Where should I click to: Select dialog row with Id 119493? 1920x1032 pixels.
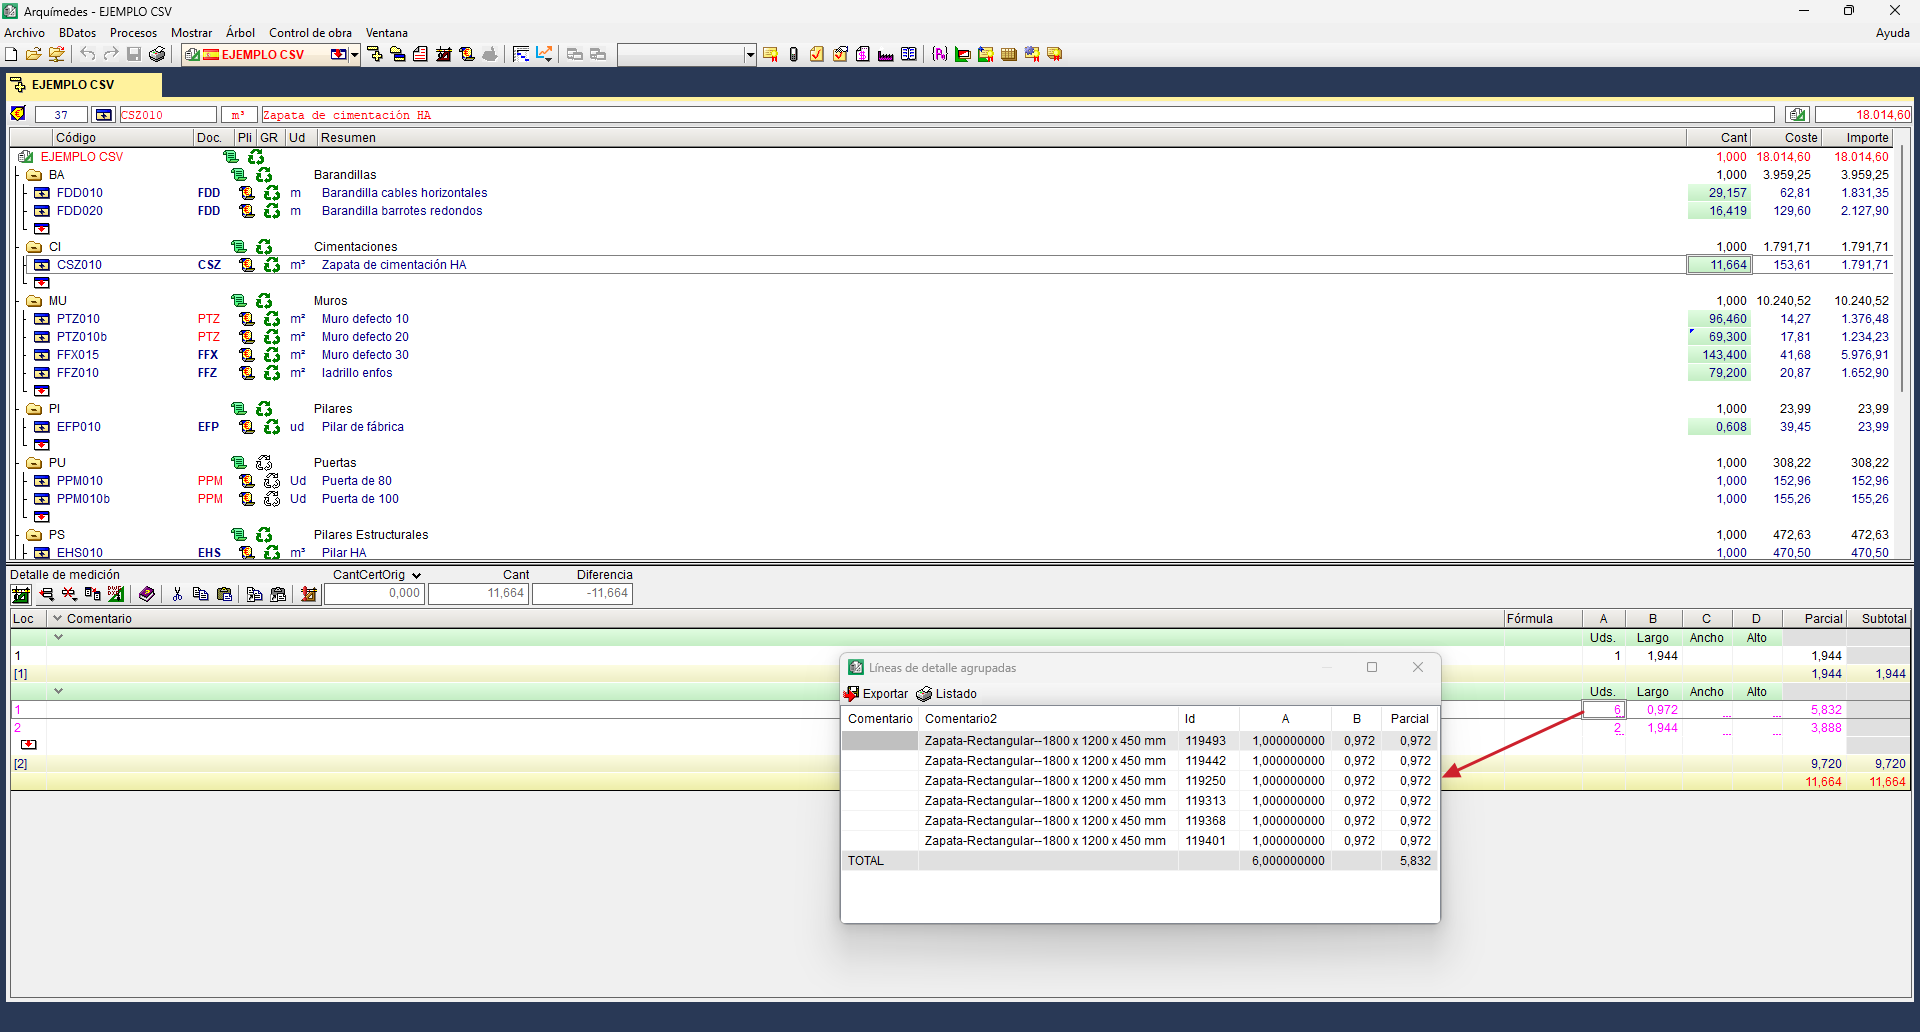tap(1139, 741)
